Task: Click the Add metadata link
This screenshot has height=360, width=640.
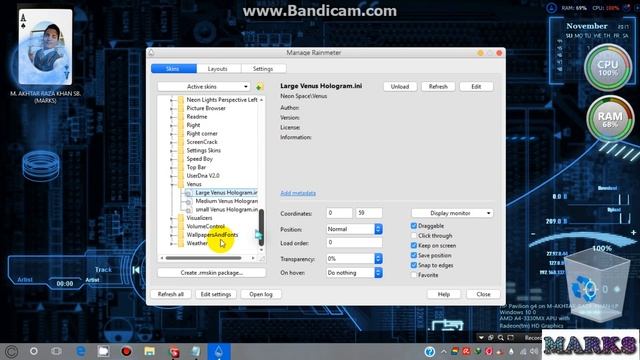Action: [x=298, y=193]
